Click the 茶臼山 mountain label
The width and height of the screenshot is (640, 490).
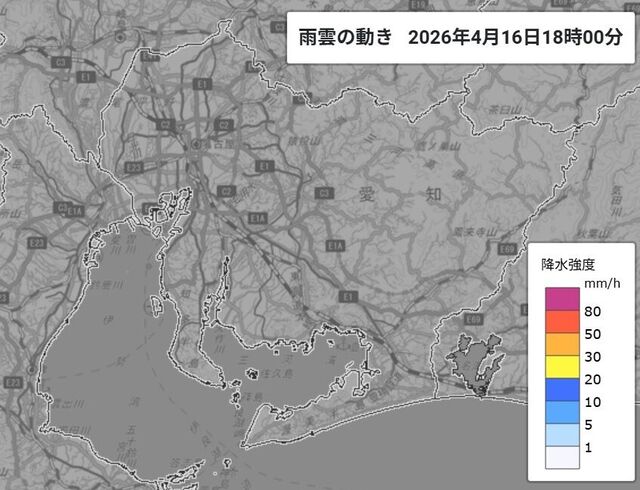coord(505,109)
